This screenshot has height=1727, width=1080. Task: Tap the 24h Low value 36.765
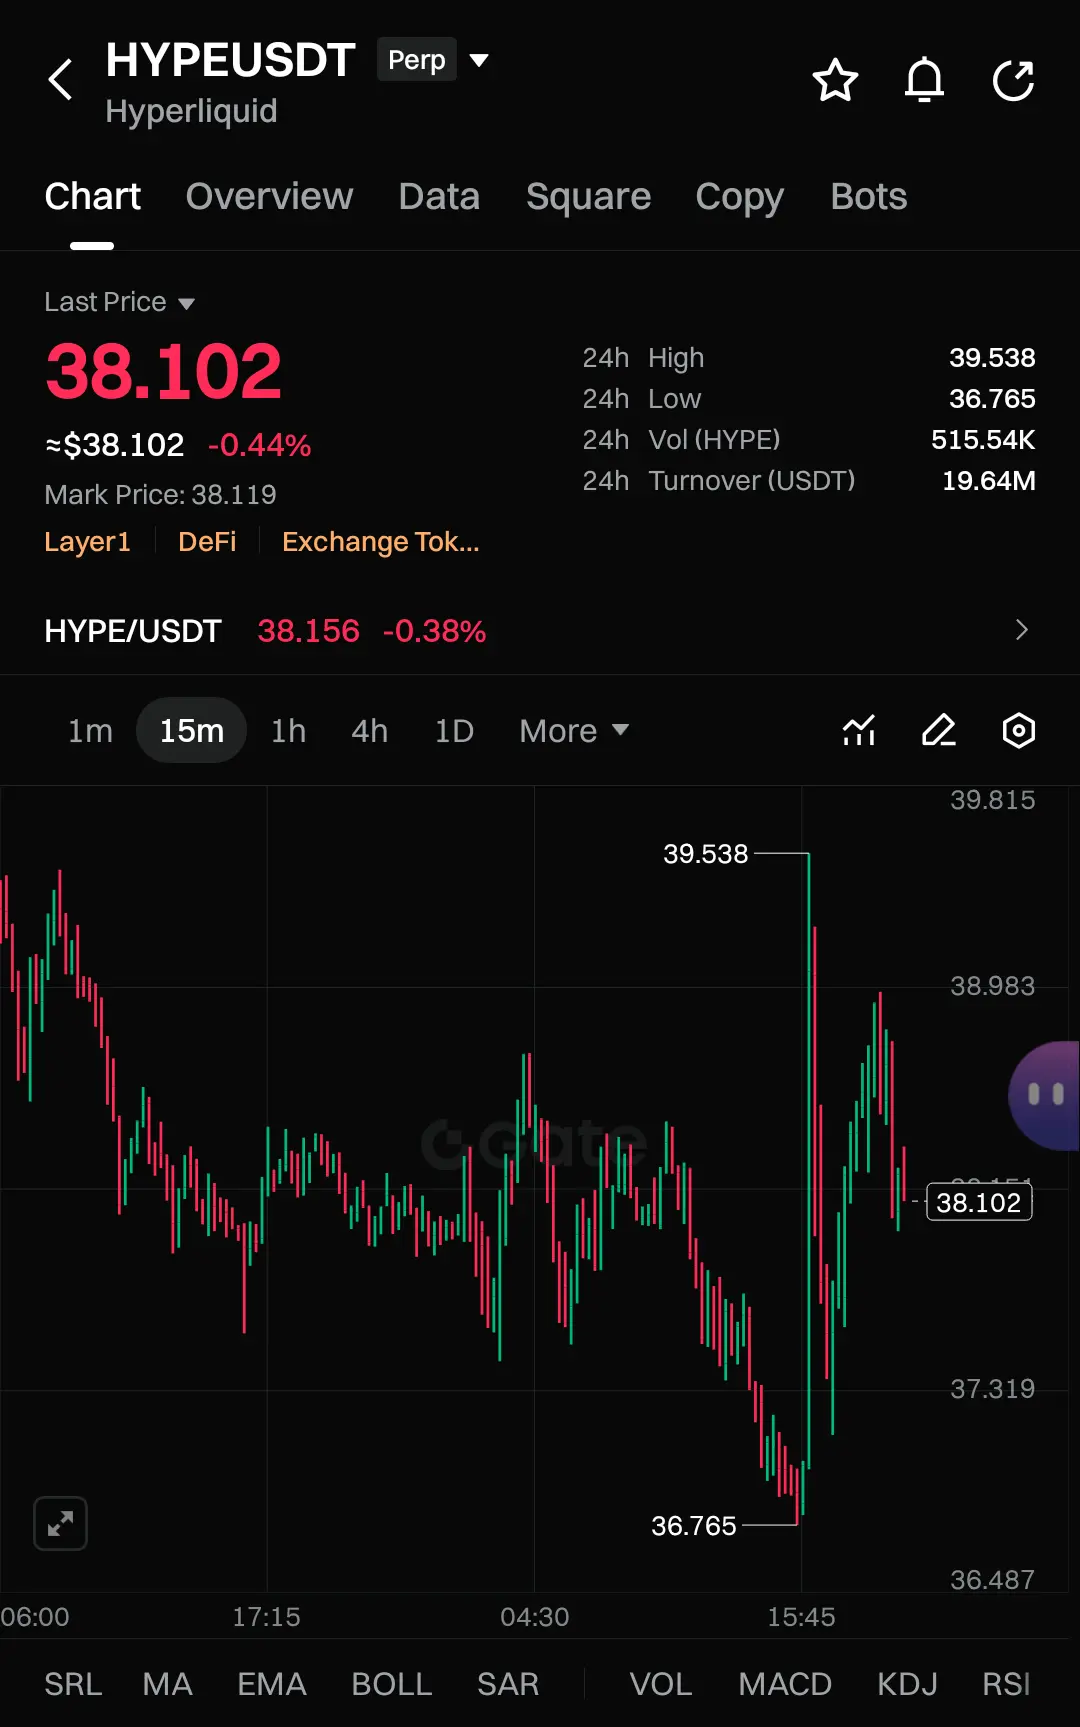click(x=992, y=399)
